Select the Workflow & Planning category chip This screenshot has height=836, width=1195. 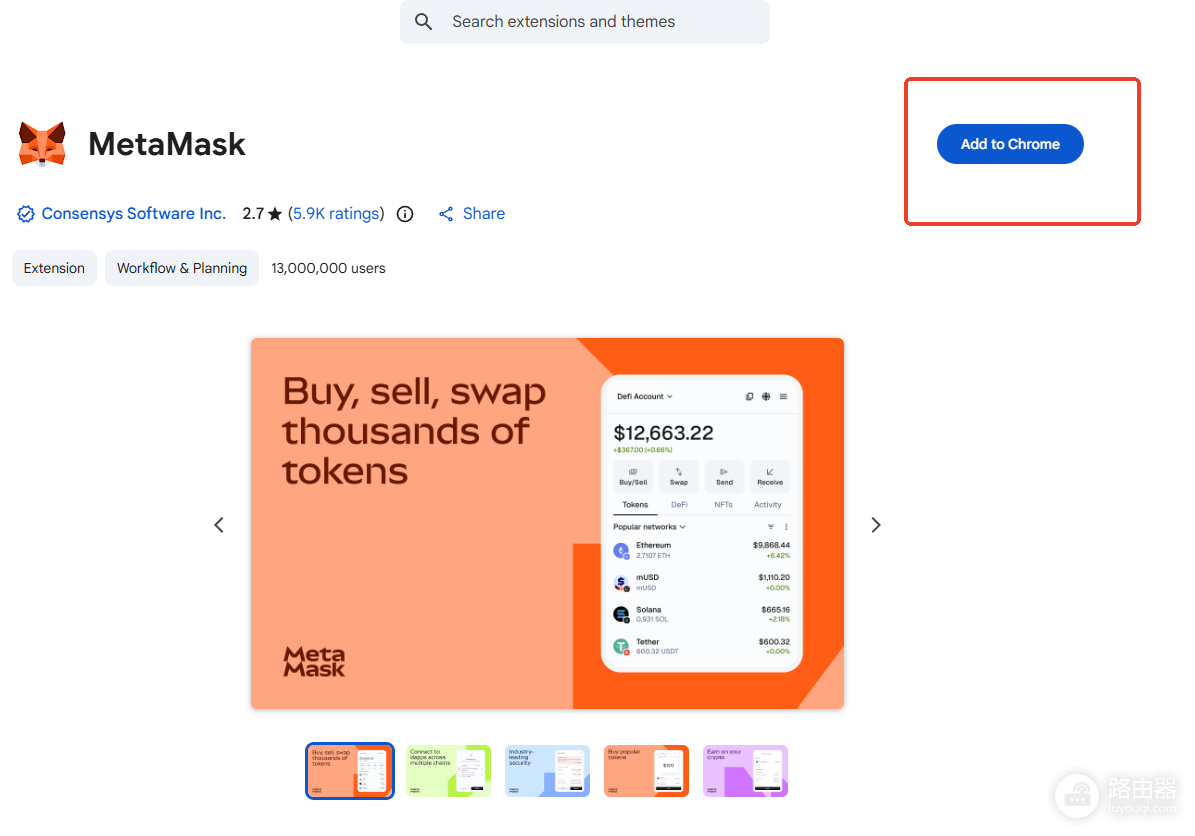tap(181, 268)
